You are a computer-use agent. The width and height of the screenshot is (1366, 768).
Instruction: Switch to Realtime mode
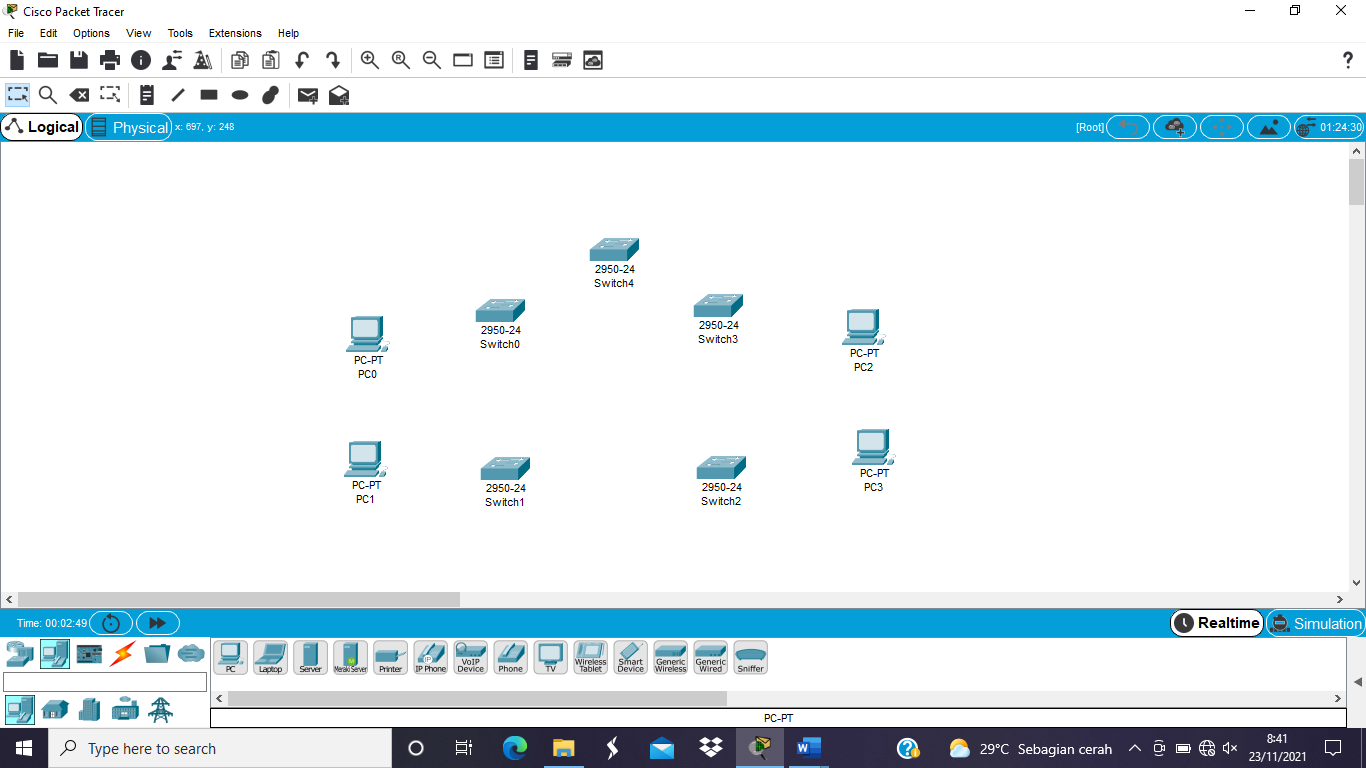(x=1217, y=623)
